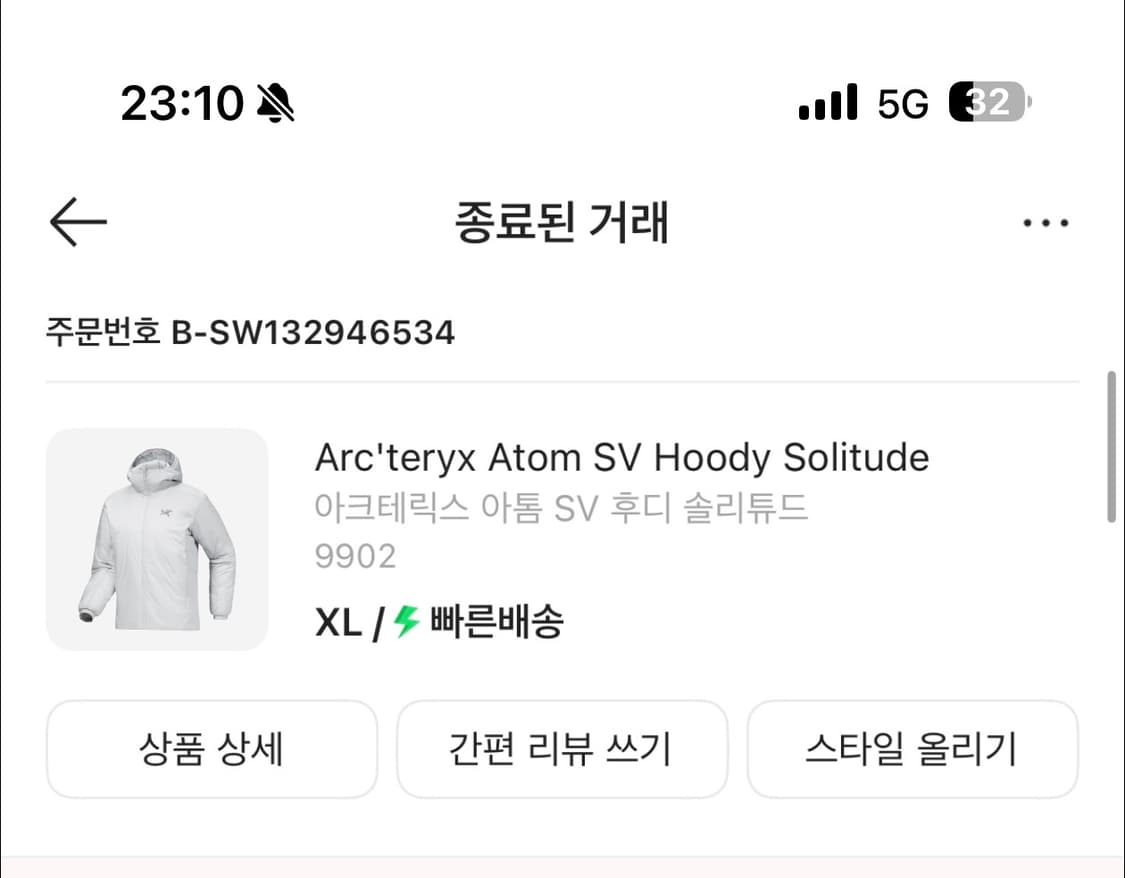Tap the size XL label
Viewport: 1125px width, 878px height.
tap(340, 621)
